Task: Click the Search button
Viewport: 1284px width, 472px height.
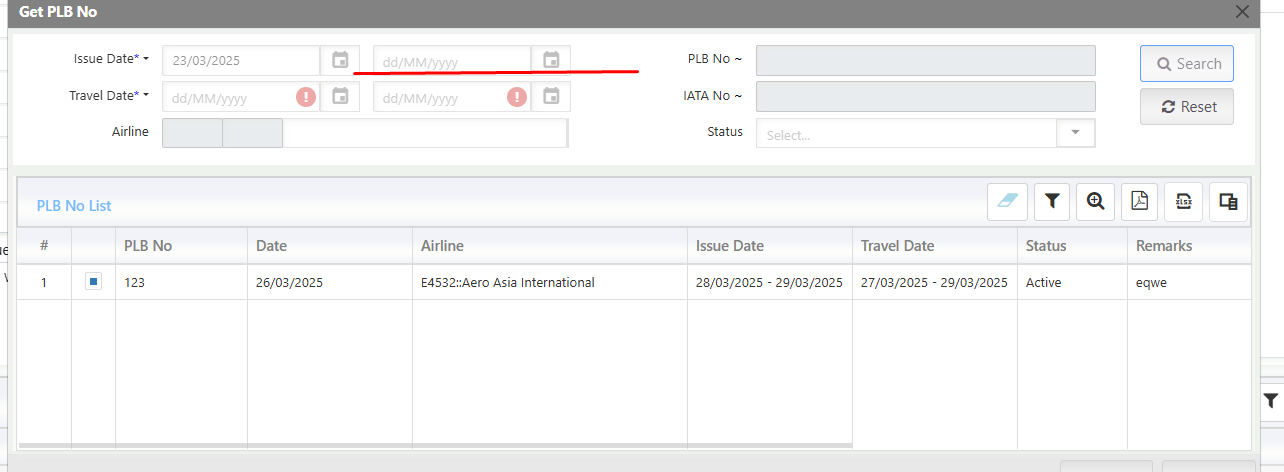Action: tap(1187, 63)
